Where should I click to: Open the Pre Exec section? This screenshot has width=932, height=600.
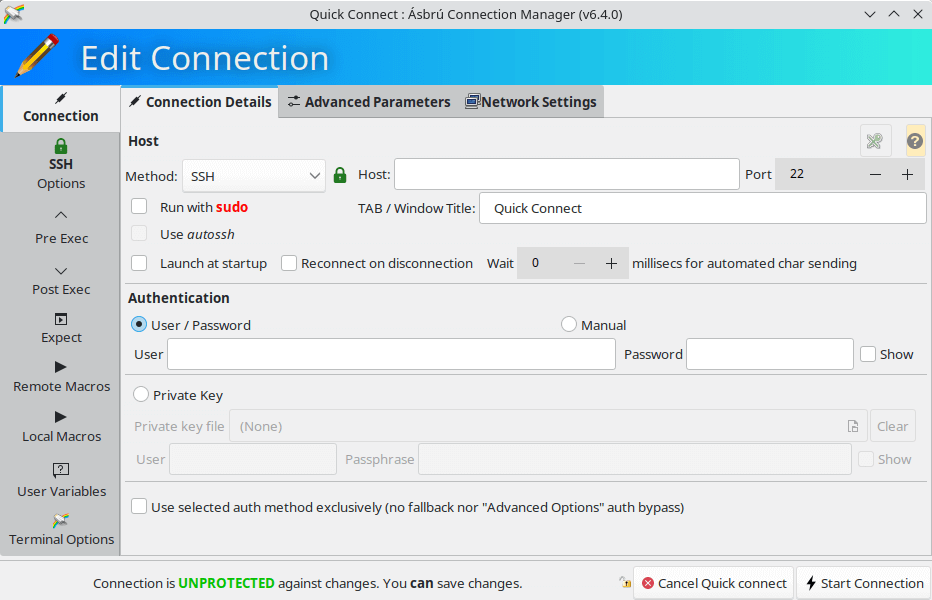(61, 228)
